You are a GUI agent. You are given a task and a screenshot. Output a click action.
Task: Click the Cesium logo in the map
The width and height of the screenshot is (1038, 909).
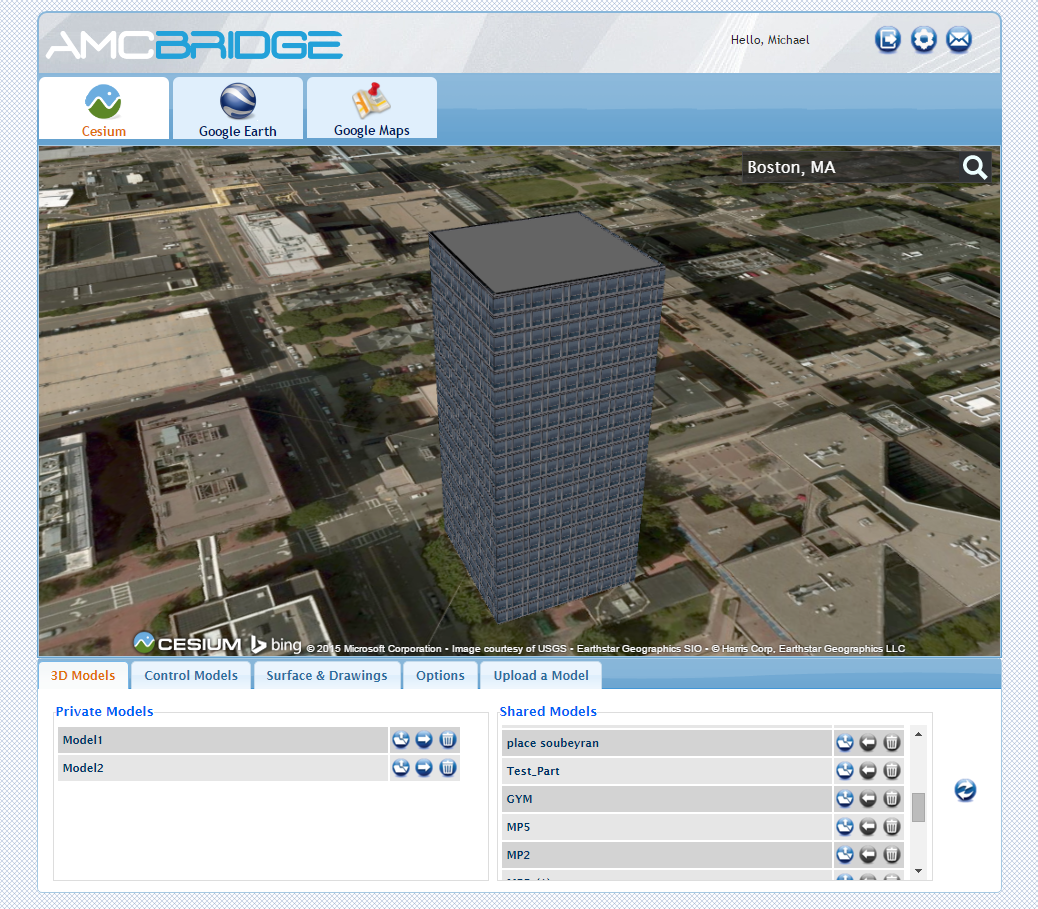tap(190, 642)
